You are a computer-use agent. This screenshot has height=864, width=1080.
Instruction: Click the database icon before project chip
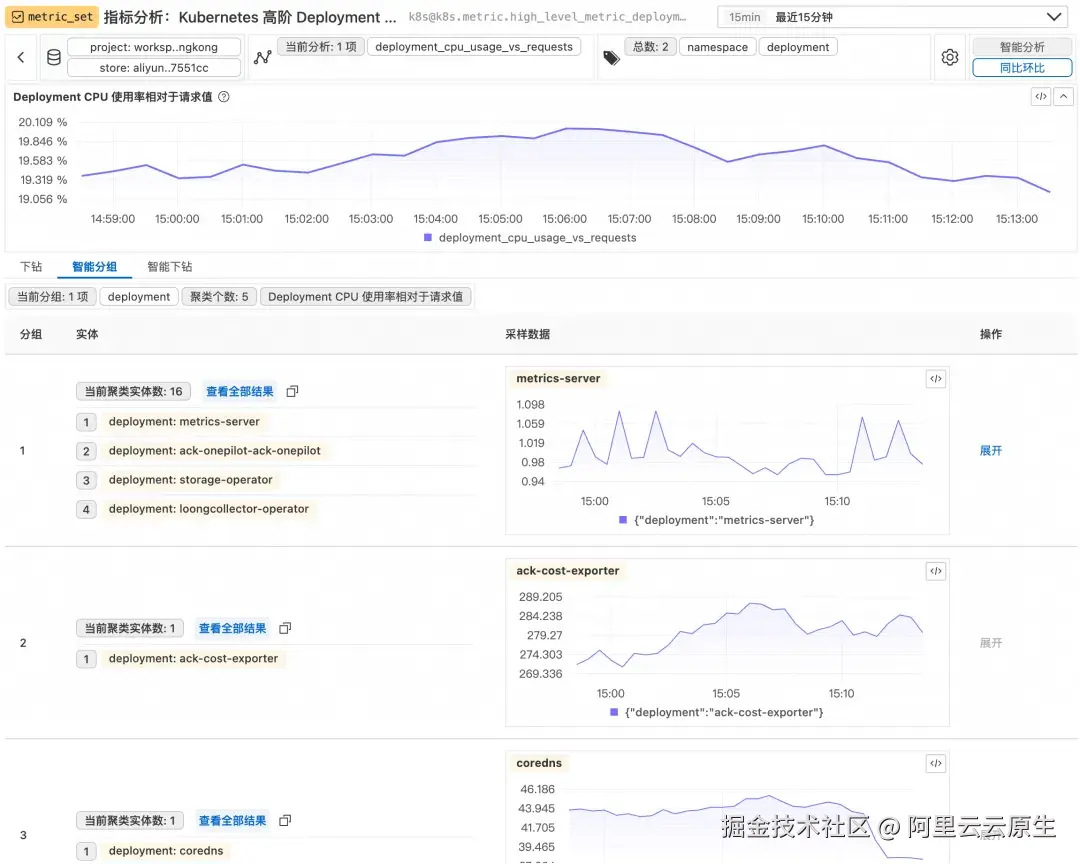53,57
